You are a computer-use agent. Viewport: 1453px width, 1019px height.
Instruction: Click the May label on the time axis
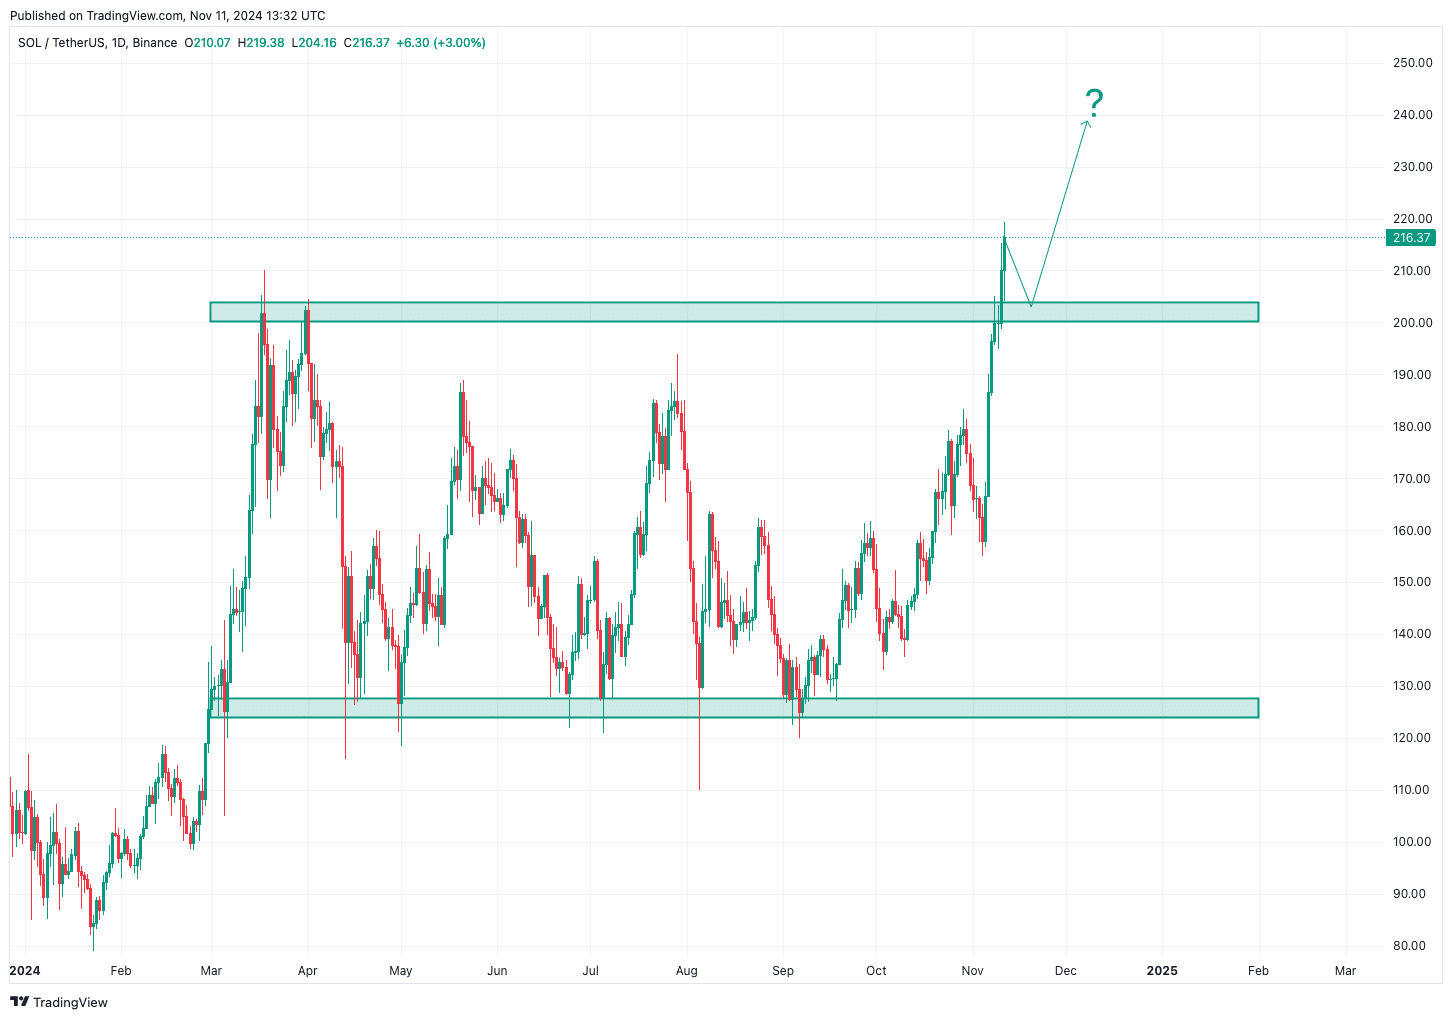(x=401, y=971)
